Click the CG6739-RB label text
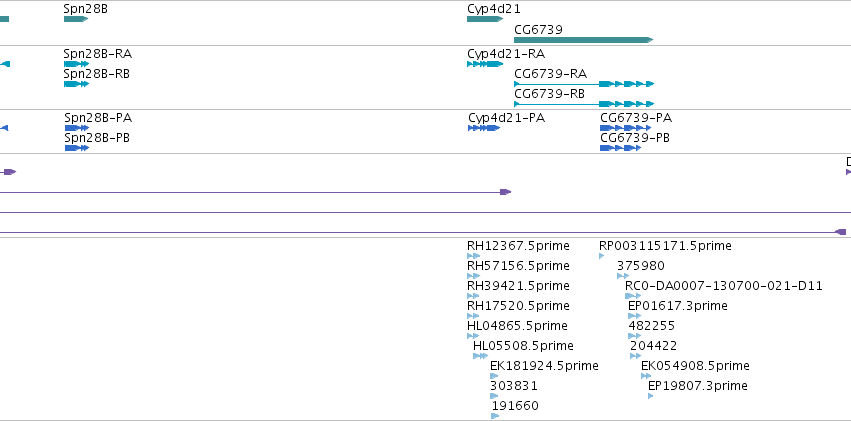 [549, 94]
